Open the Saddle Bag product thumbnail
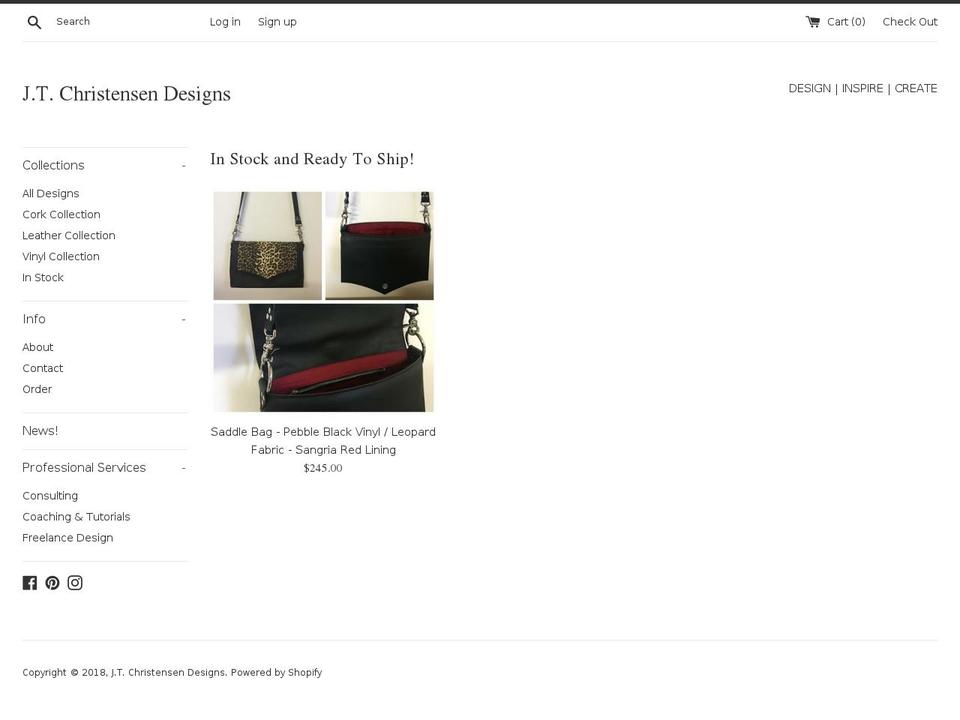960x720 pixels. 323,302
